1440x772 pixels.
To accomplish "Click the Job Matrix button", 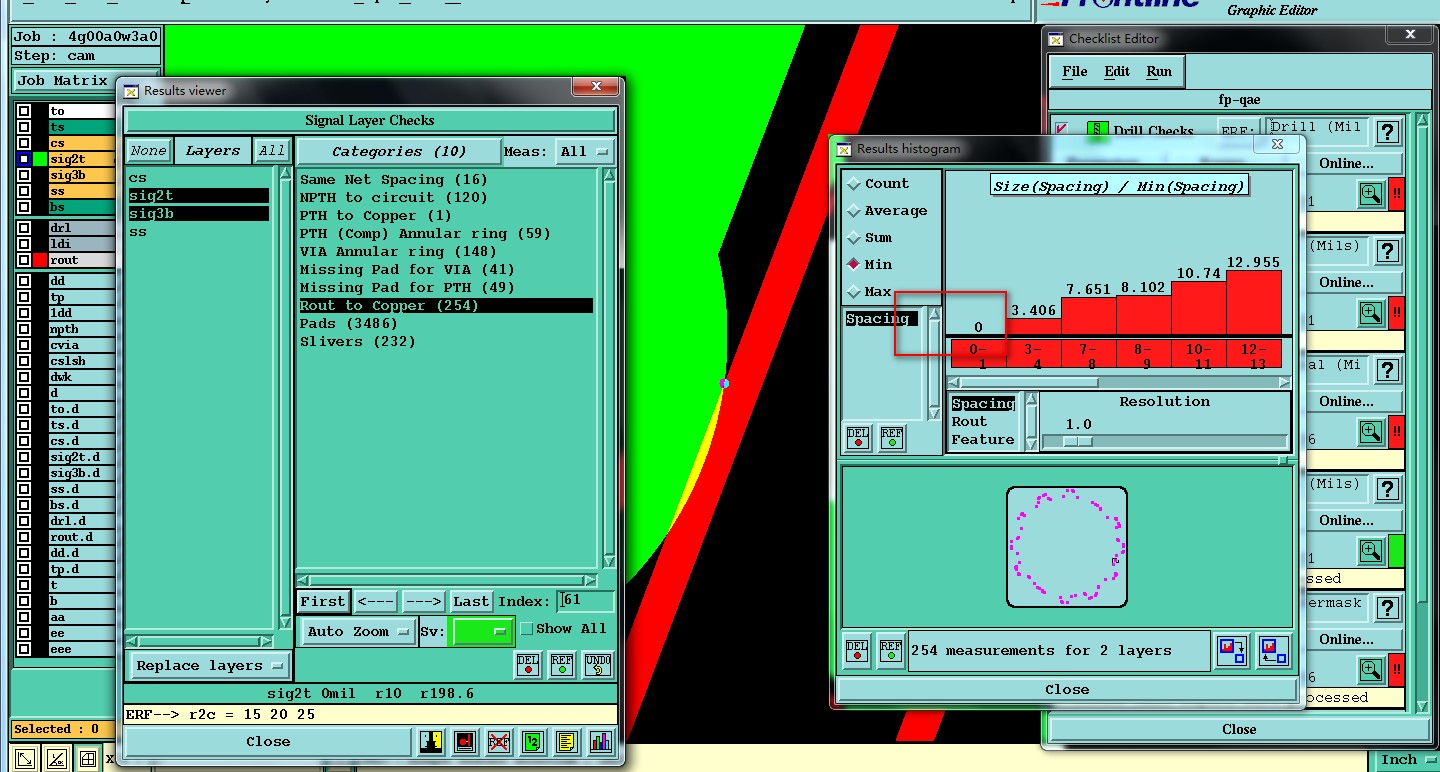I will coord(62,80).
